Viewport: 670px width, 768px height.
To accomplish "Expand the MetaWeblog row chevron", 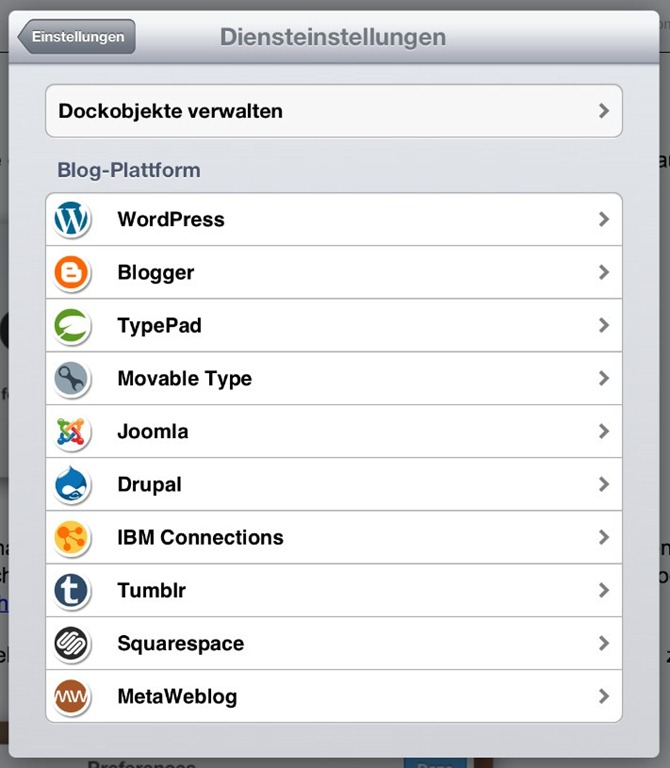I will tap(603, 696).
